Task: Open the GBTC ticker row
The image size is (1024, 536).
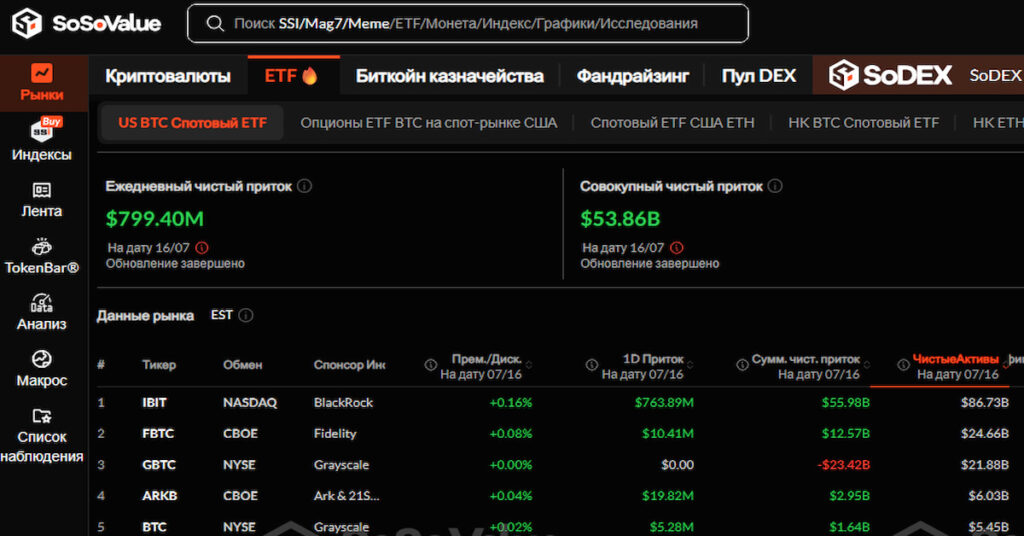Action: [159, 465]
